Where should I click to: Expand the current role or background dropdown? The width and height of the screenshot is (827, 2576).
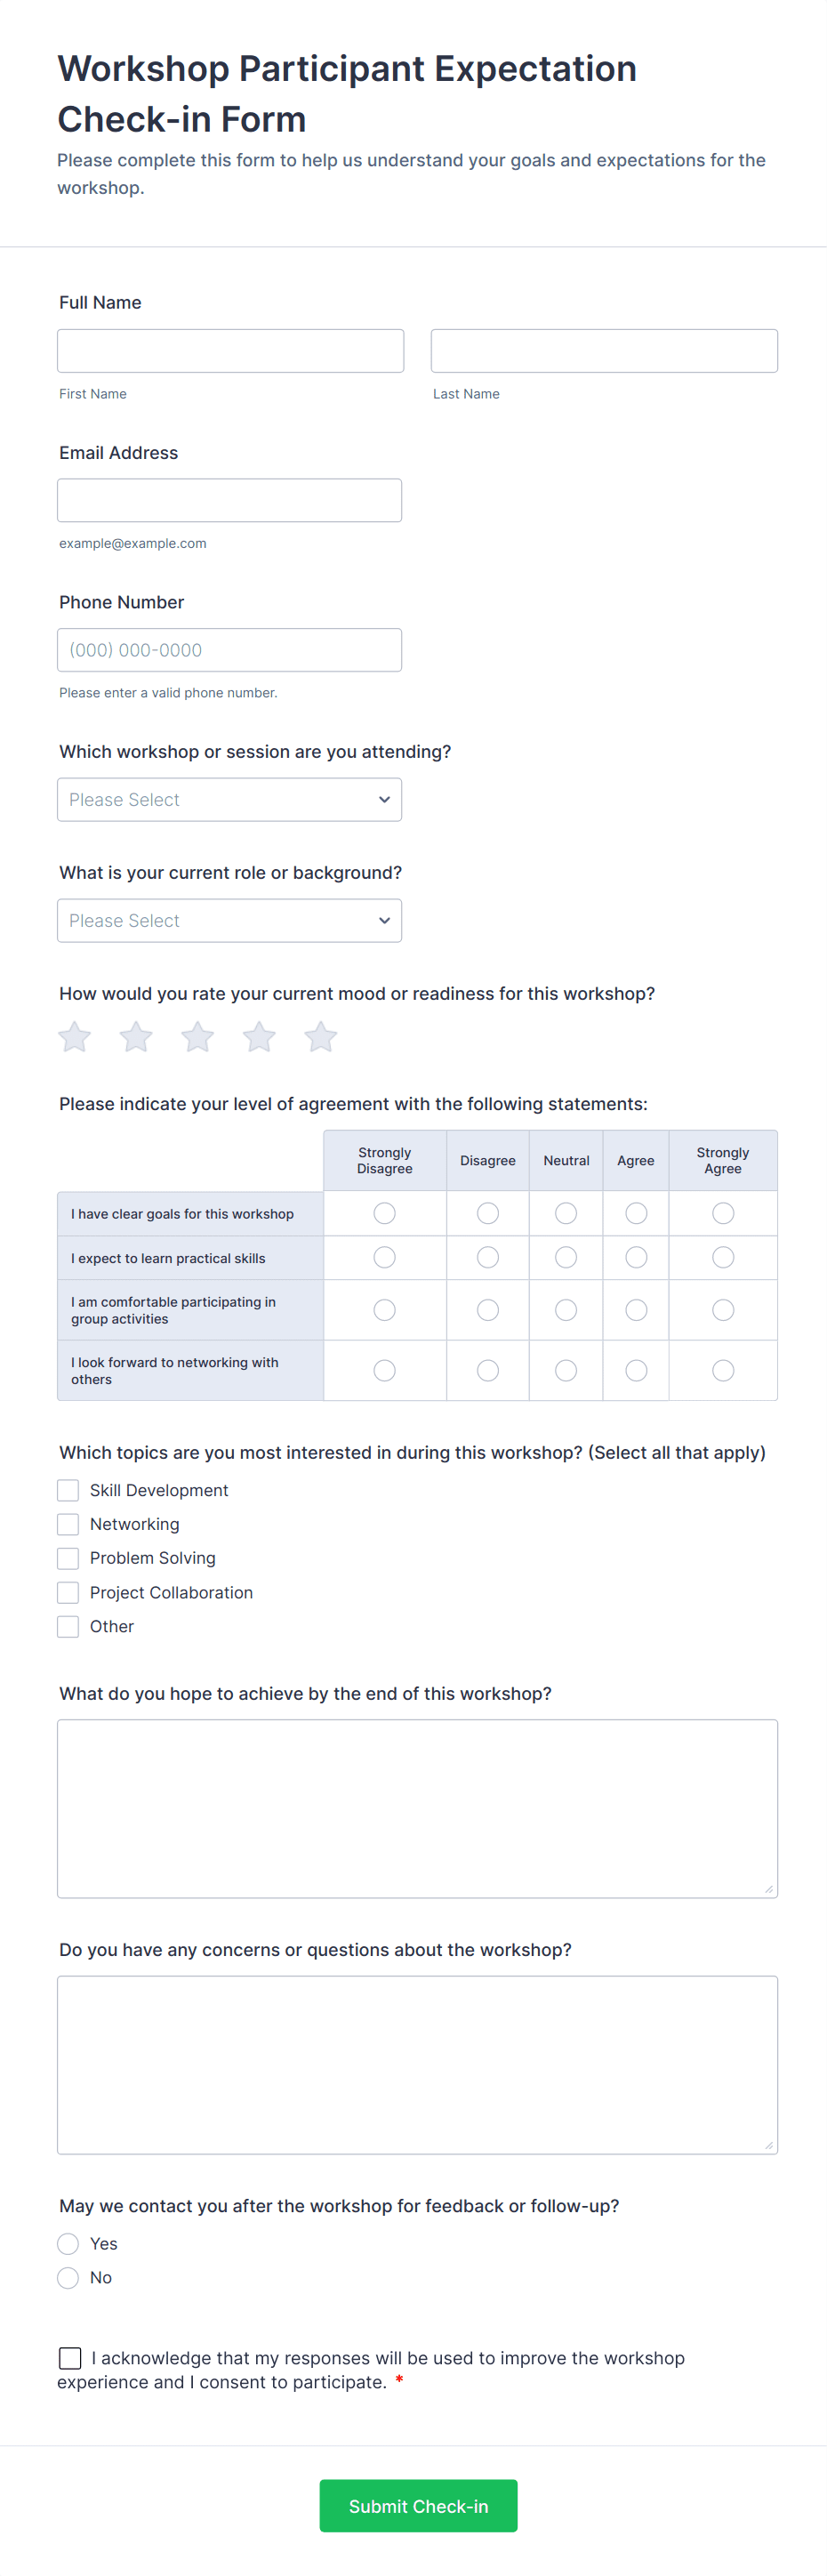click(229, 921)
